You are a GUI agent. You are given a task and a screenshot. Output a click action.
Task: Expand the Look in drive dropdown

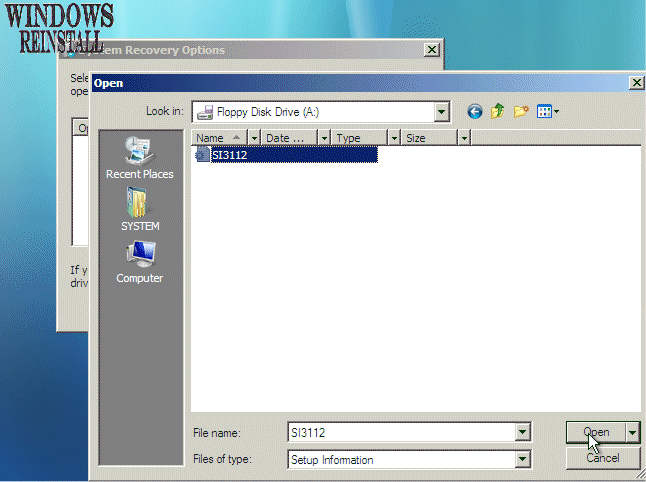tap(441, 112)
